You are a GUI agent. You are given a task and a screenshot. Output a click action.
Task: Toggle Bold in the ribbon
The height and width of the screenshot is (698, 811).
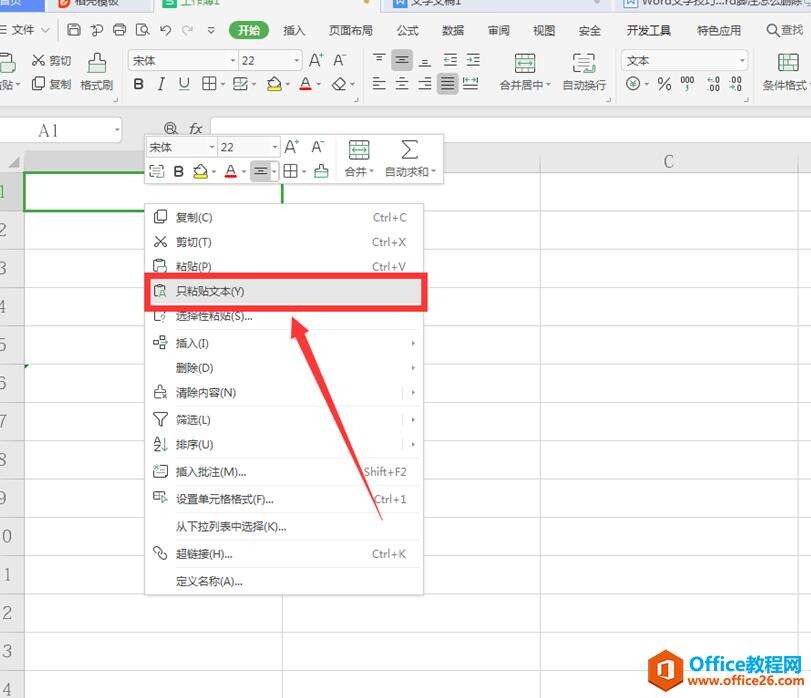click(138, 84)
